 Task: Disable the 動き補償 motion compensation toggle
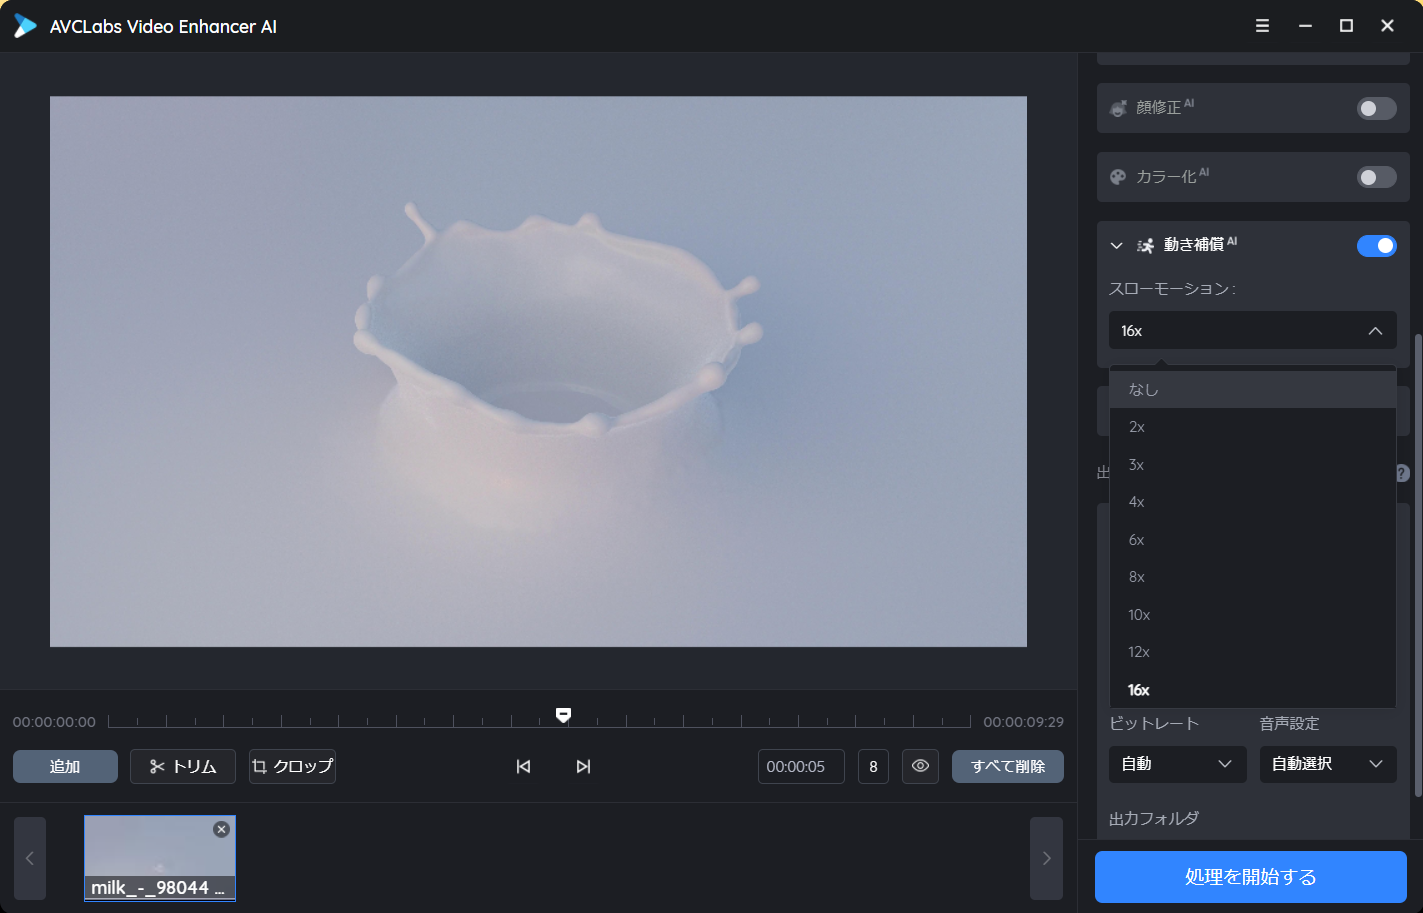point(1376,246)
